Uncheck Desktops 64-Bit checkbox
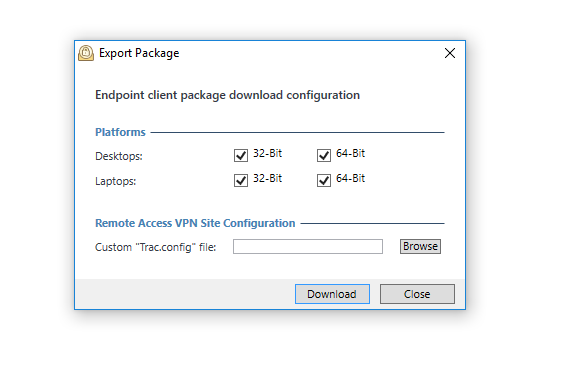Viewport: 568px width, 389px height. (324, 155)
